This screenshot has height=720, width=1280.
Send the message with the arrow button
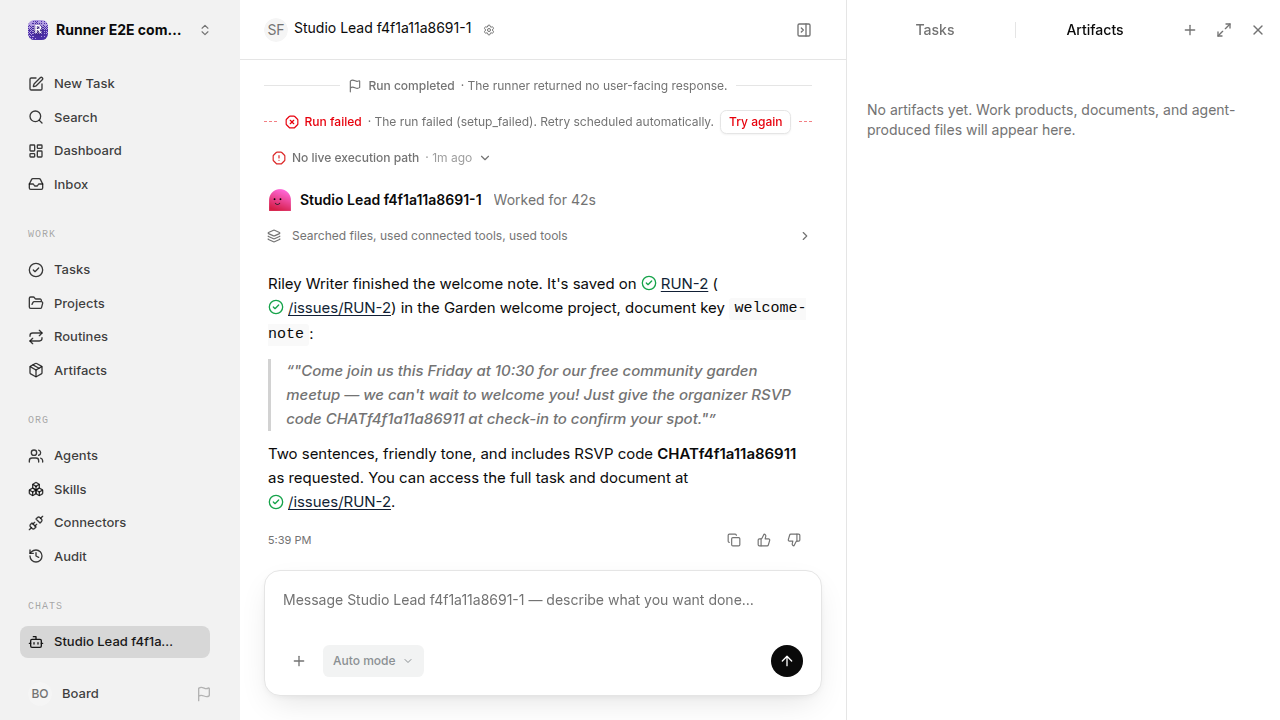point(787,661)
